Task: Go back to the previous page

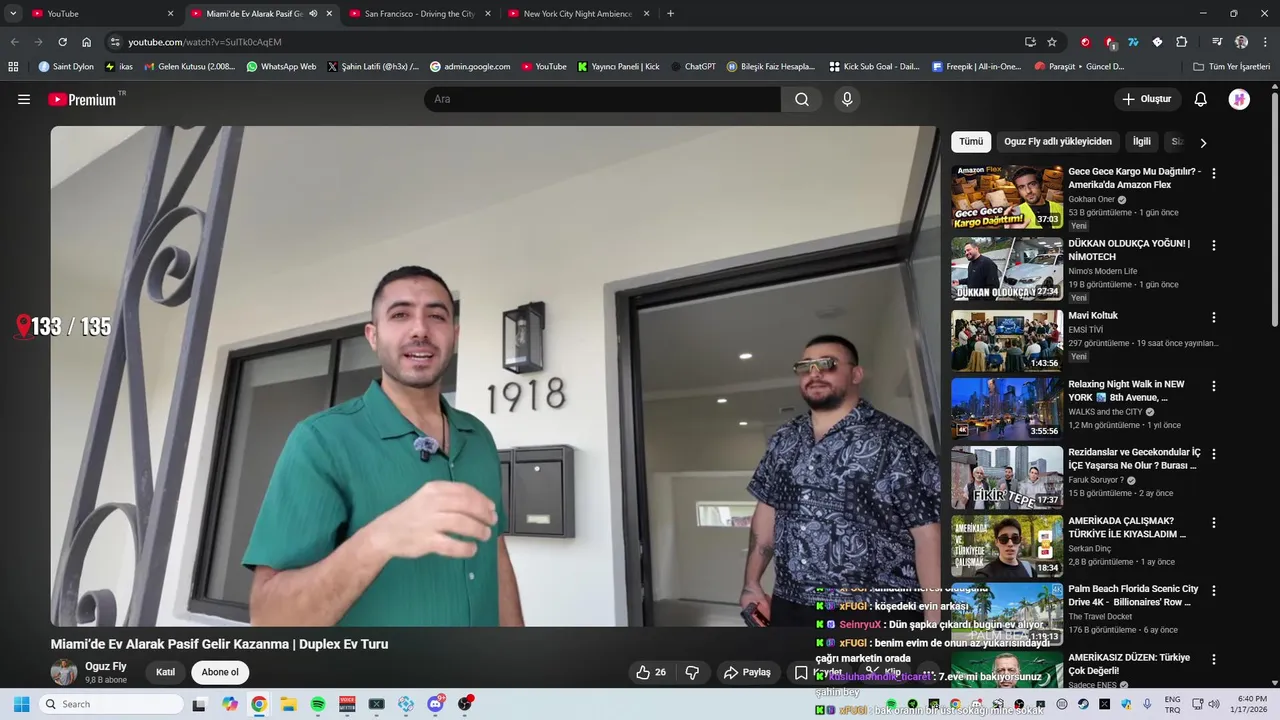Action: (14, 42)
